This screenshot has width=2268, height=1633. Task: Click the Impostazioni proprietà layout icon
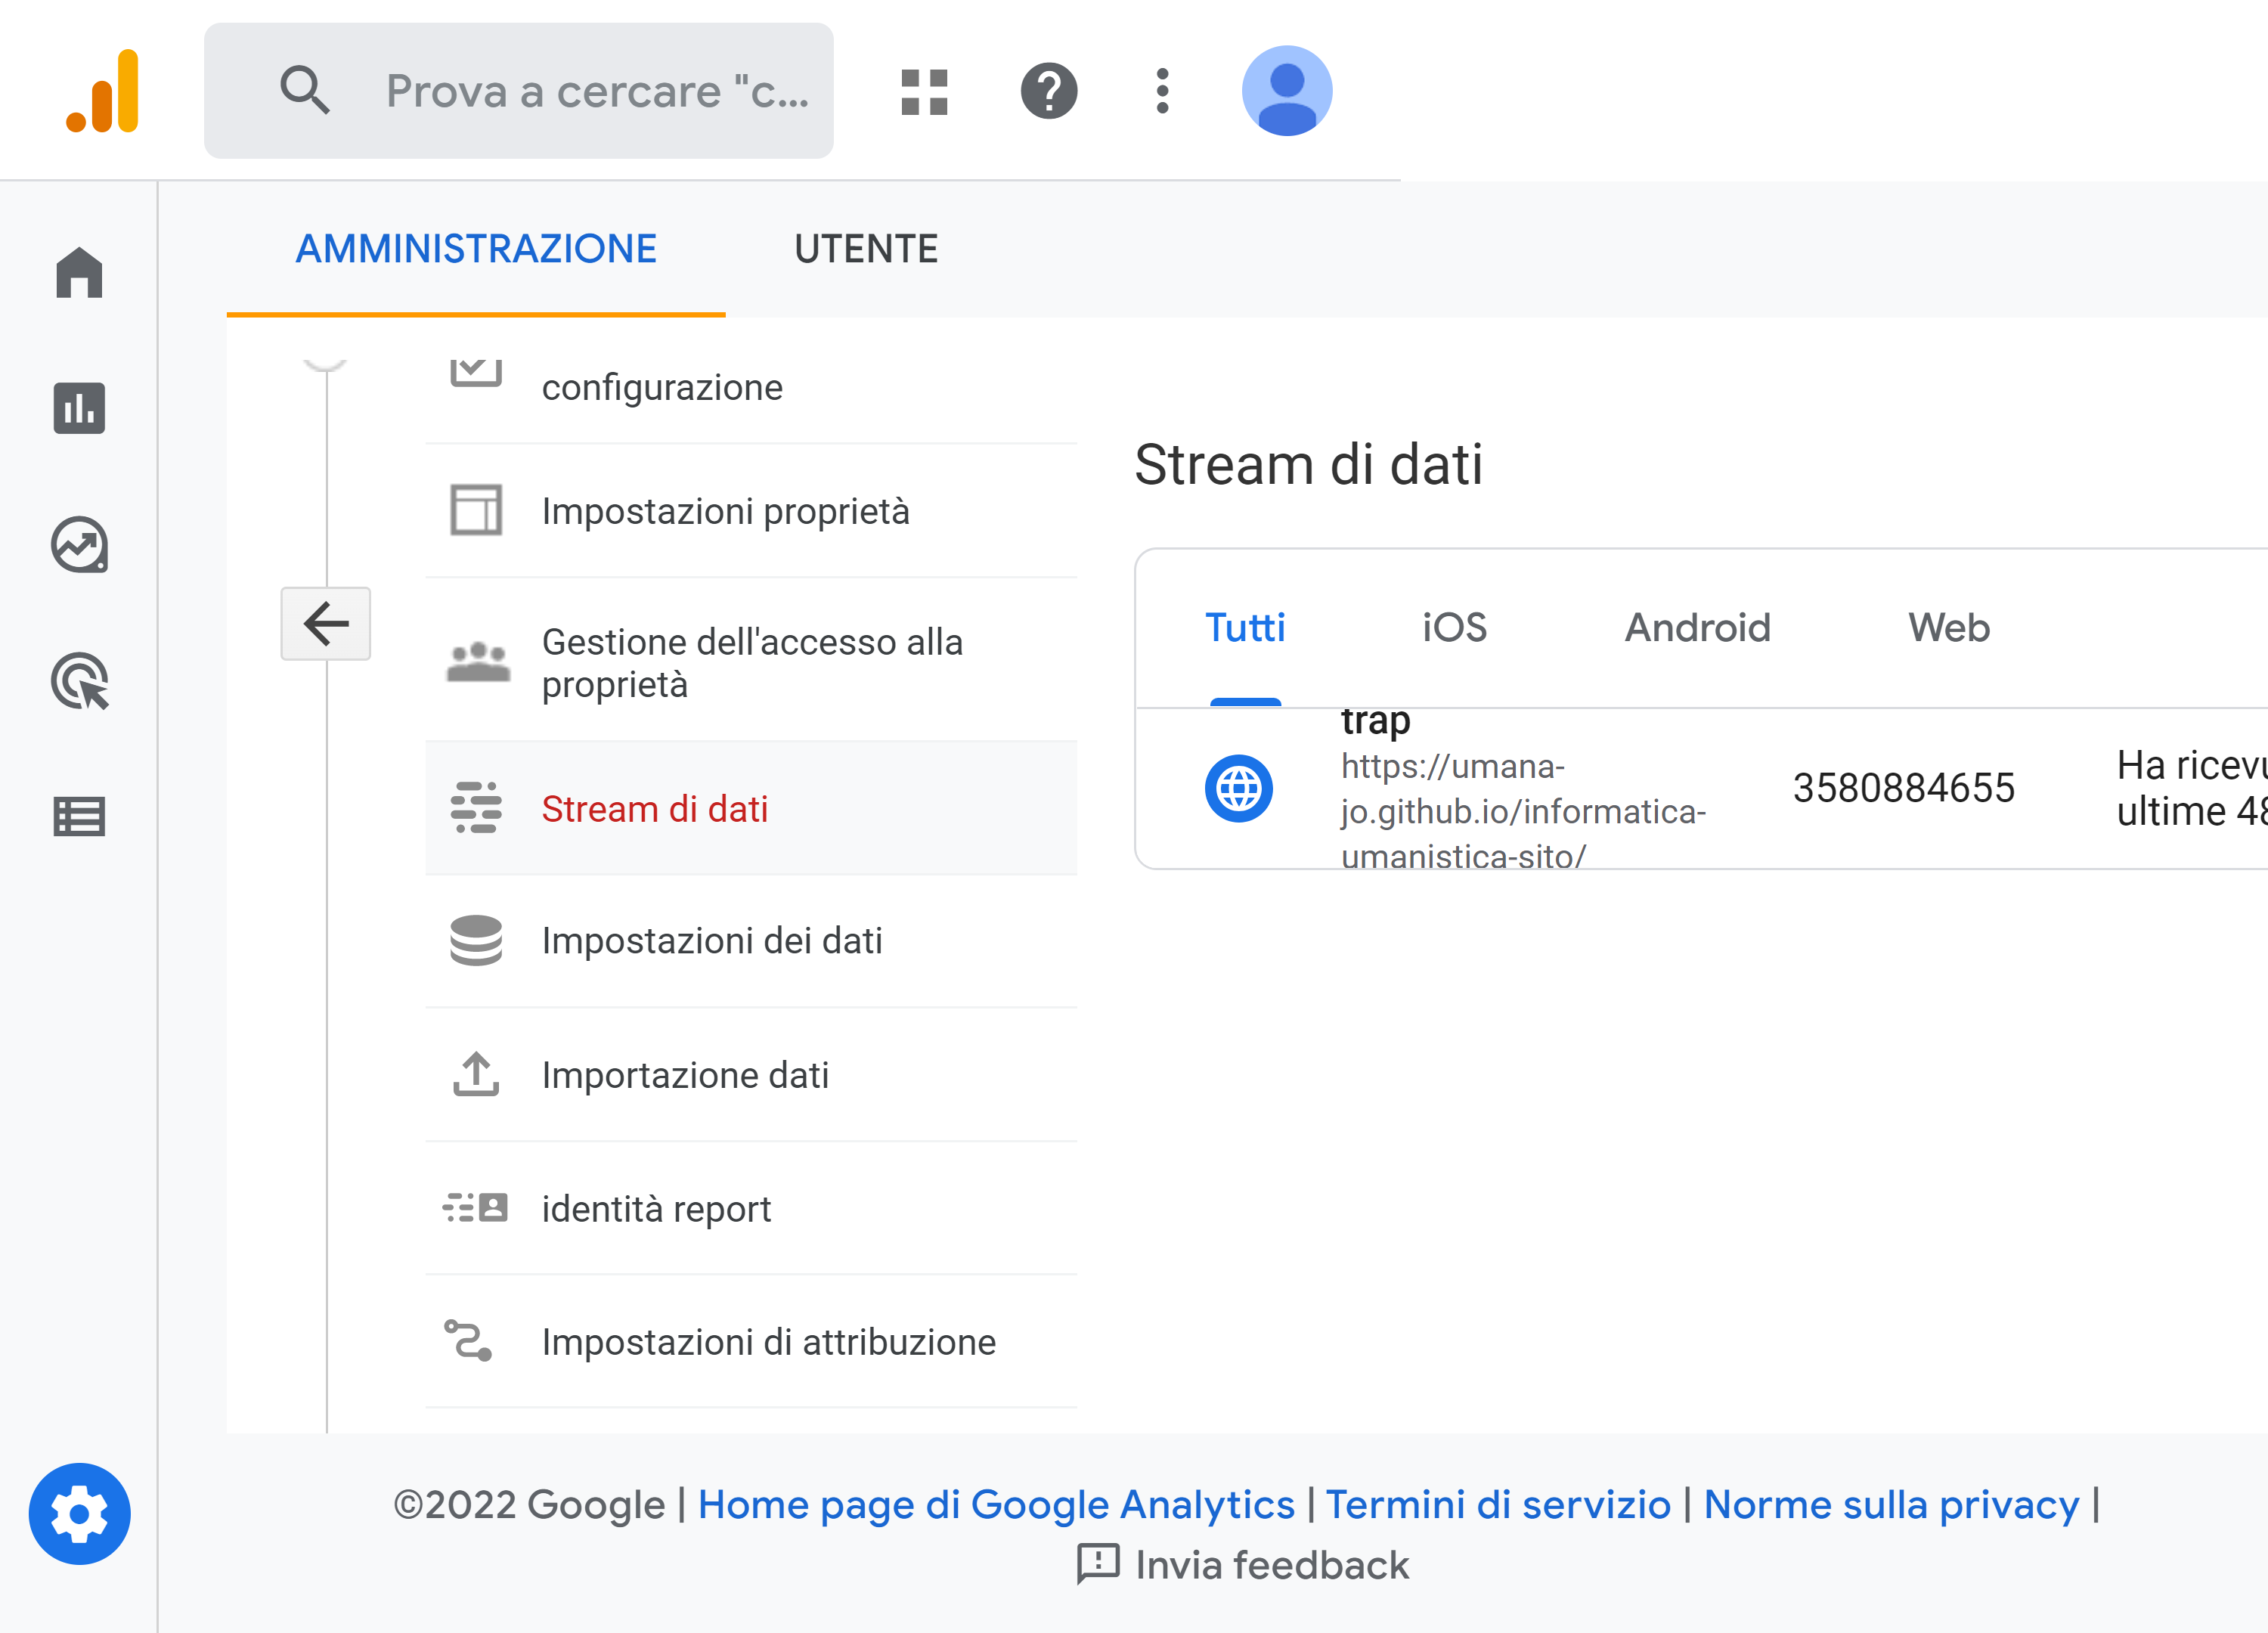(476, 510)
